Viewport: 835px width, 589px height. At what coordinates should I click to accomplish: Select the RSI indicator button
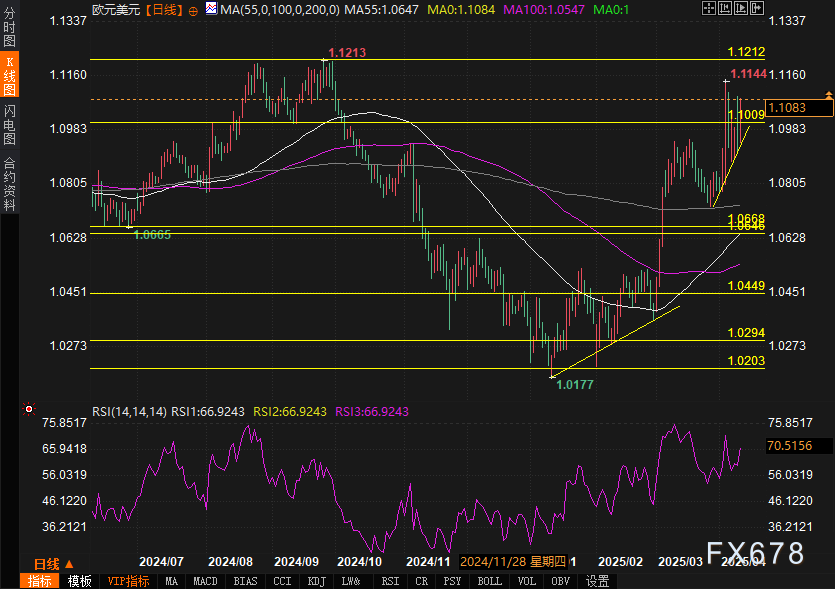click(x=390, y=581)
